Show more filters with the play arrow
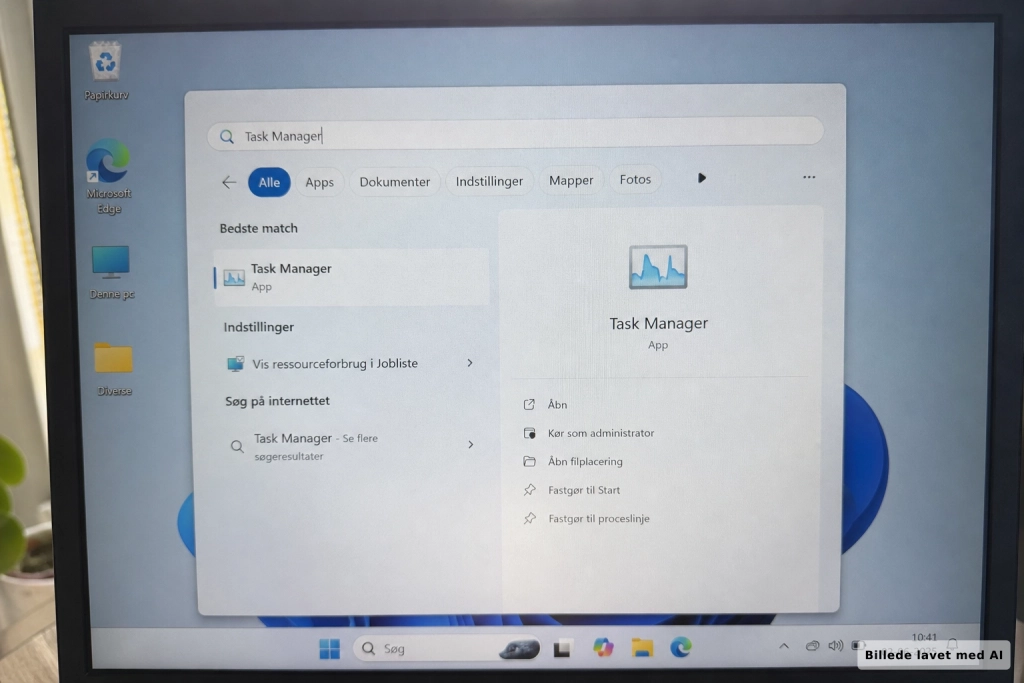This screenshot has height=683, width=1024. pos(701,178)
